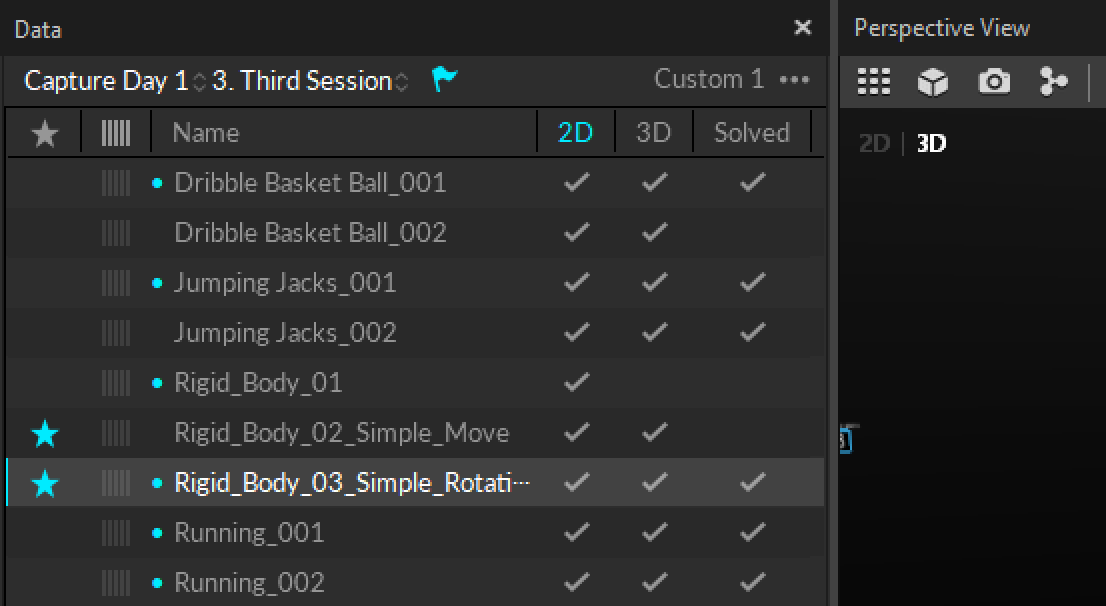
Task: Open the Capture Day 1 dropdown
Action: point(114,81)
